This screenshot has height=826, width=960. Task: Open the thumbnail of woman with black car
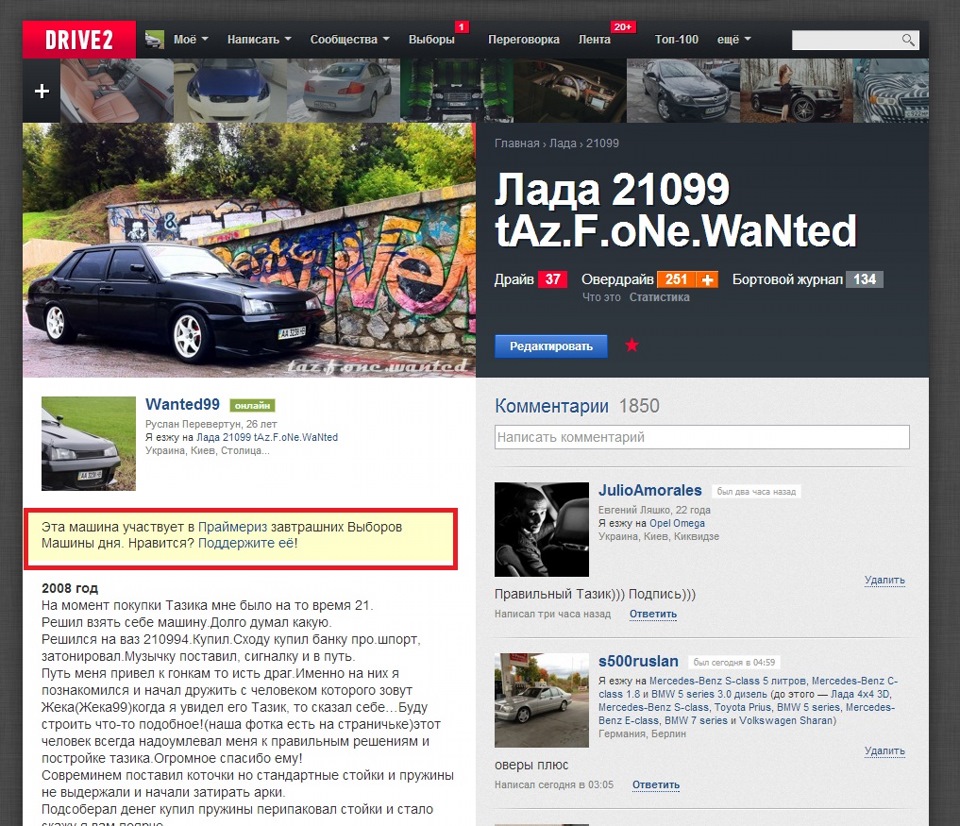pyautogui.click(x=797, y=91)
